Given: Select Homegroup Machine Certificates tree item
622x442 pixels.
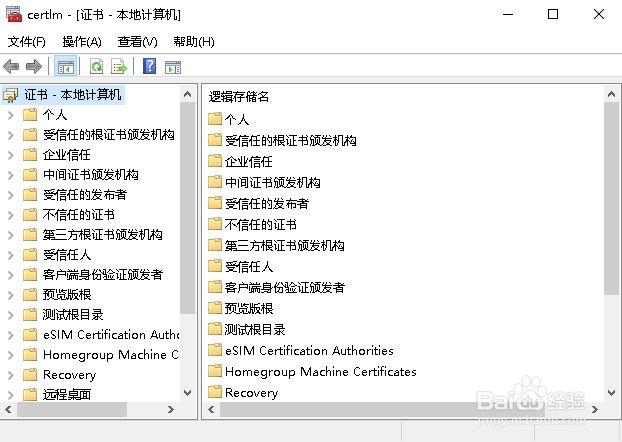Looking at the screenshot, I should (111, 355).
